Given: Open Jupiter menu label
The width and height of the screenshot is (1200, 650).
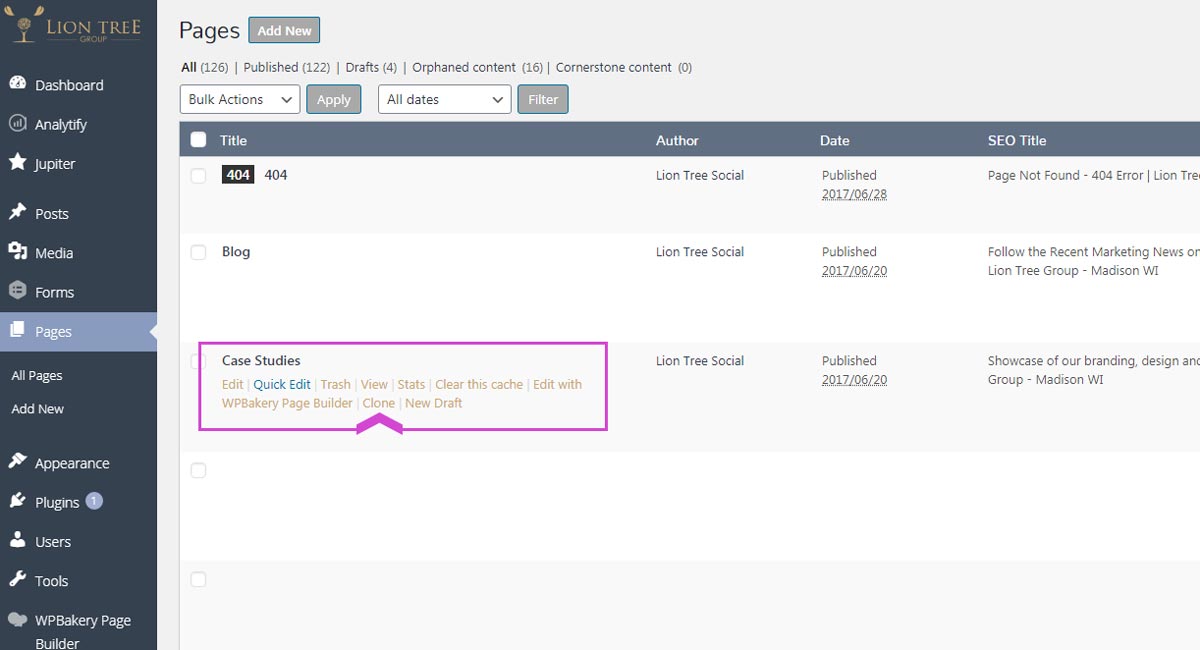Looking at the screenshot, I should (55, 163).
